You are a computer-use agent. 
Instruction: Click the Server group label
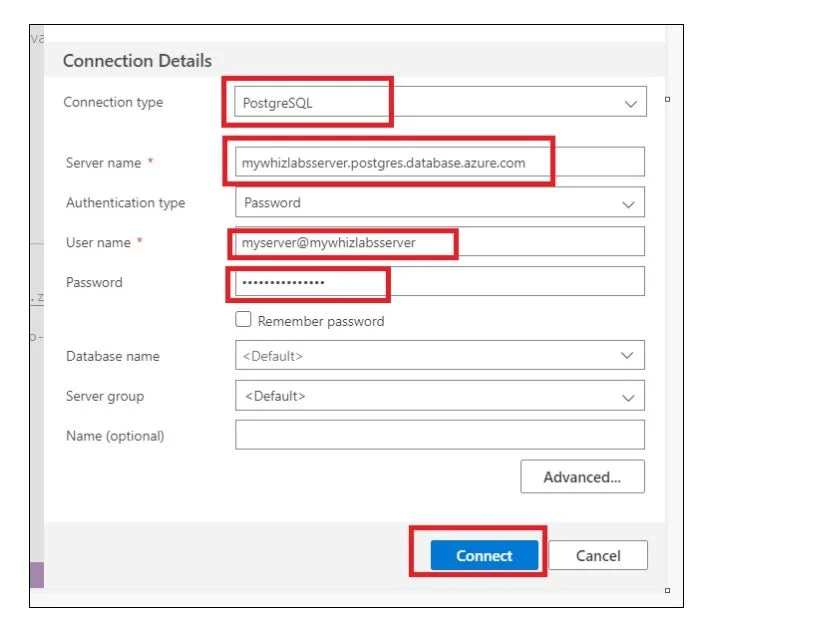105,396
